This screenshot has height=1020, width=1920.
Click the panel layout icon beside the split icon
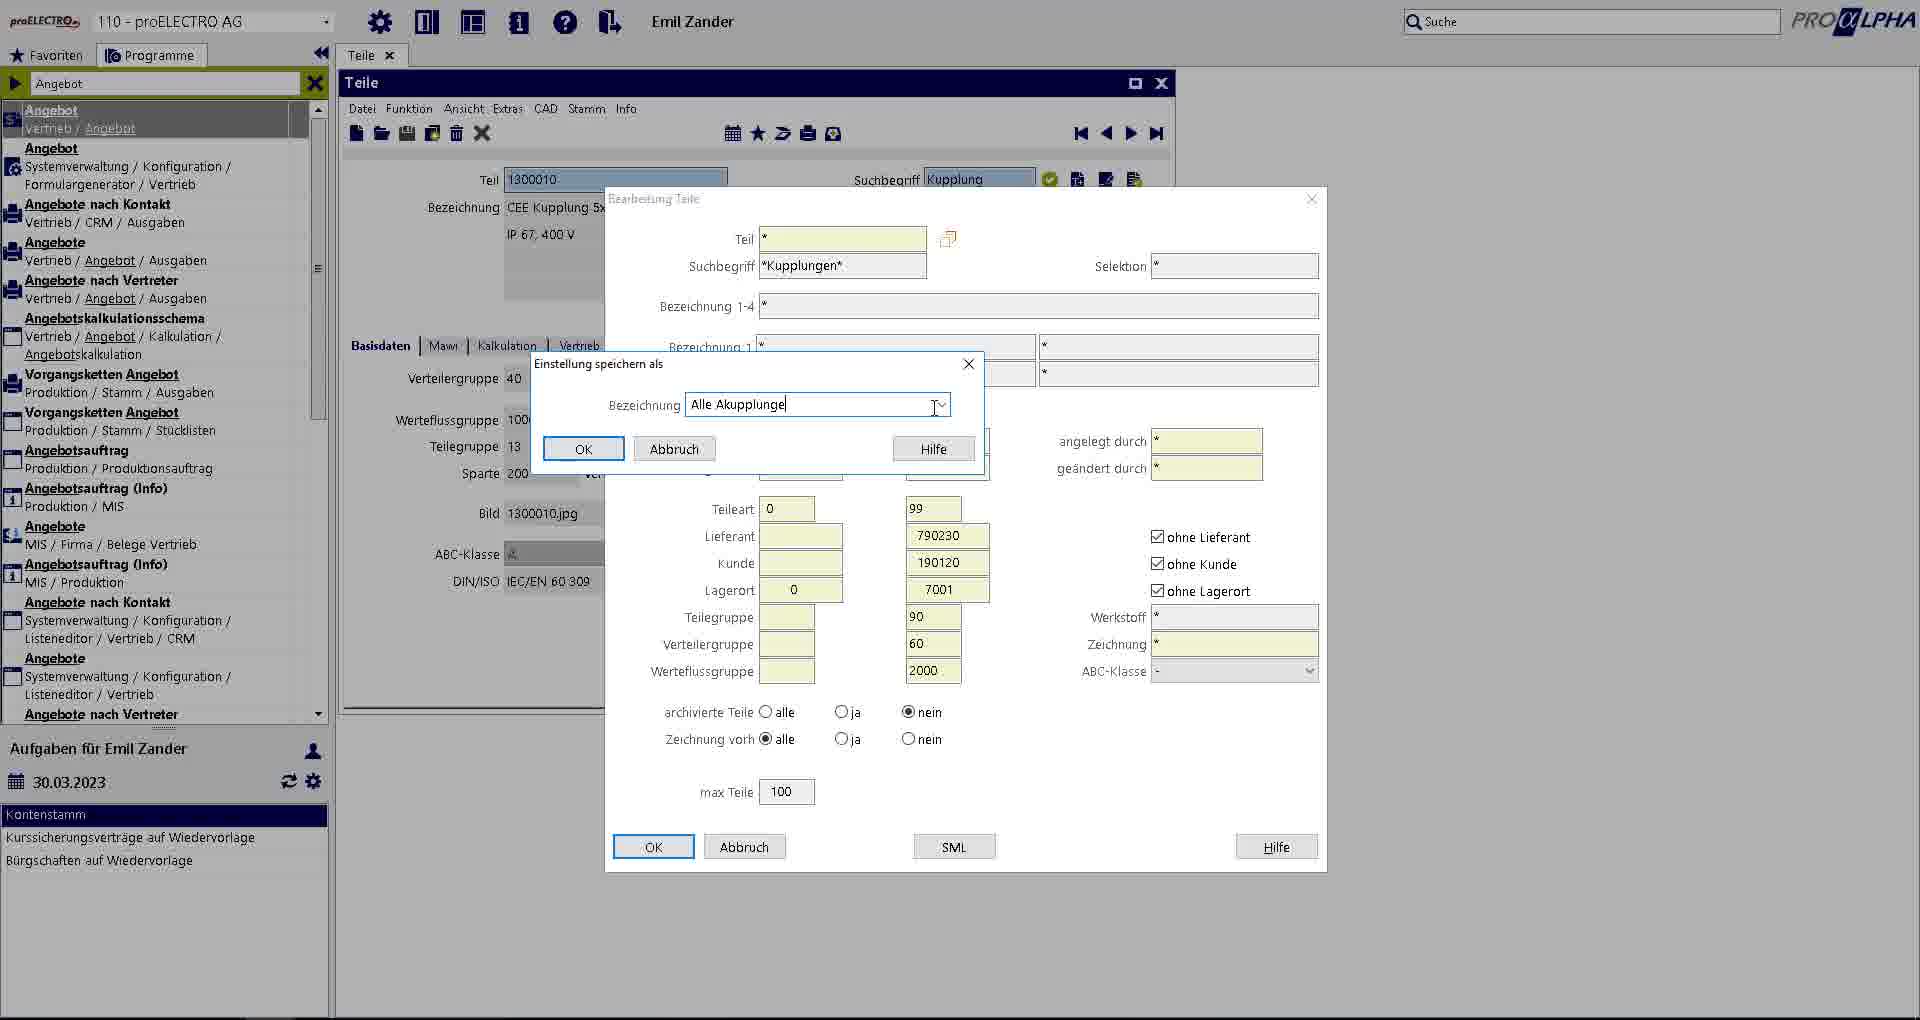pyautogui.click(x=473, y=22)
